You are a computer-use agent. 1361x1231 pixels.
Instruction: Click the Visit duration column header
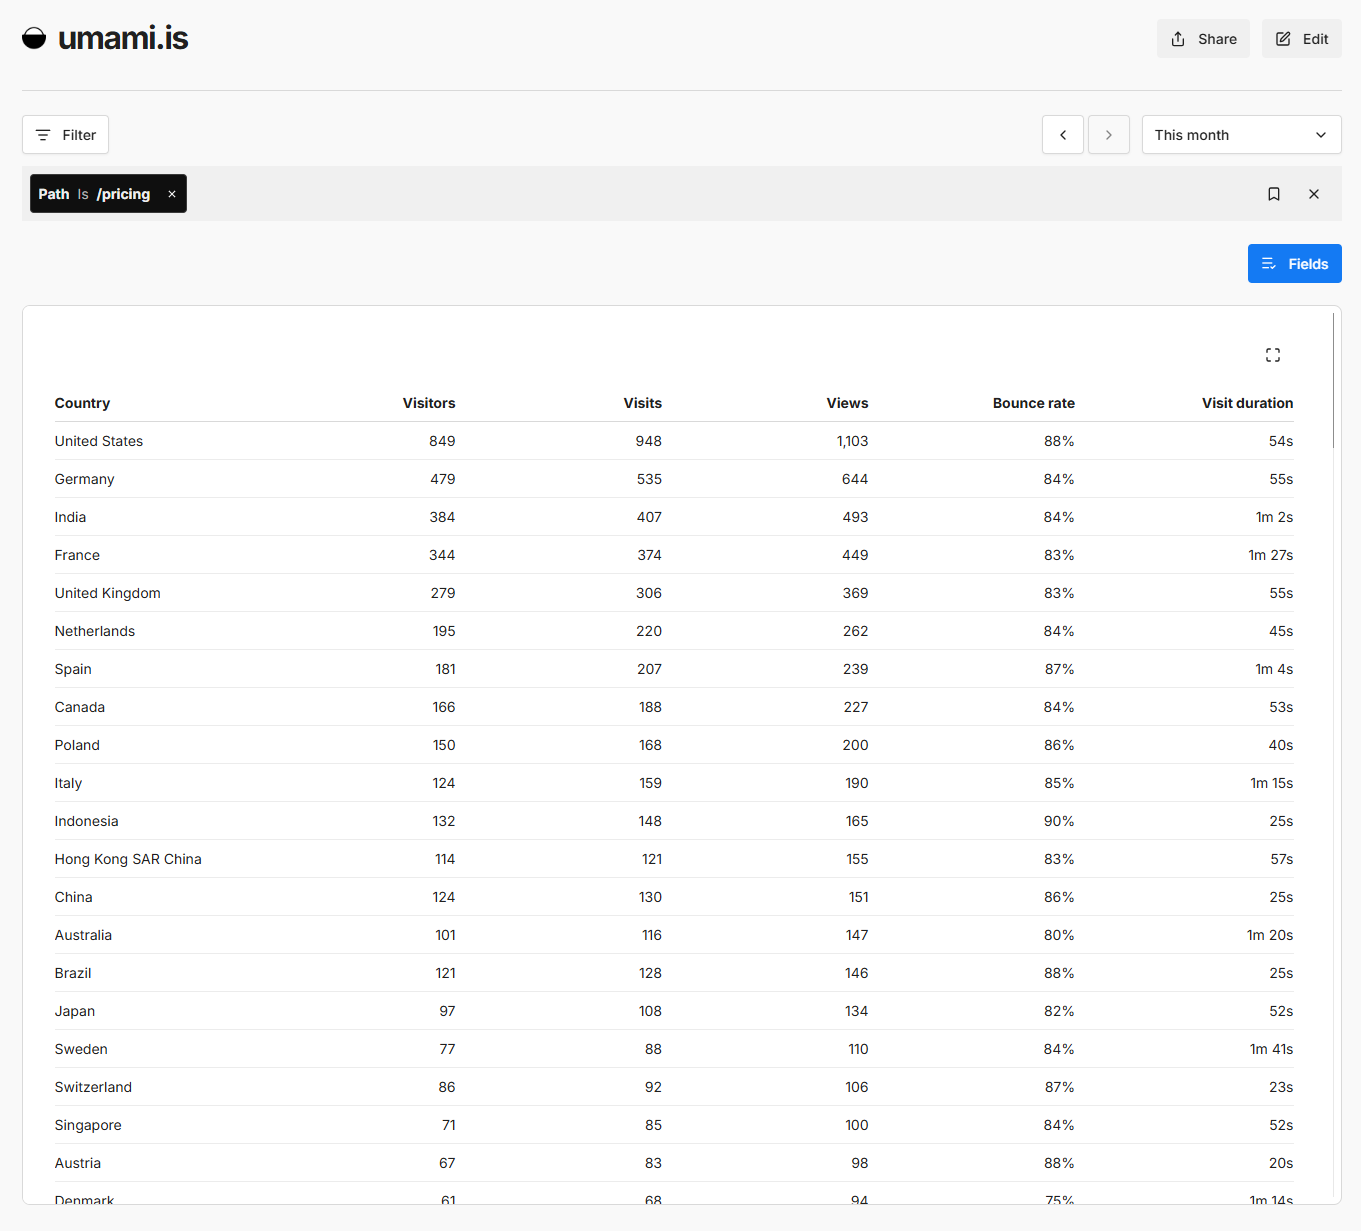(x=1246, y=403)
